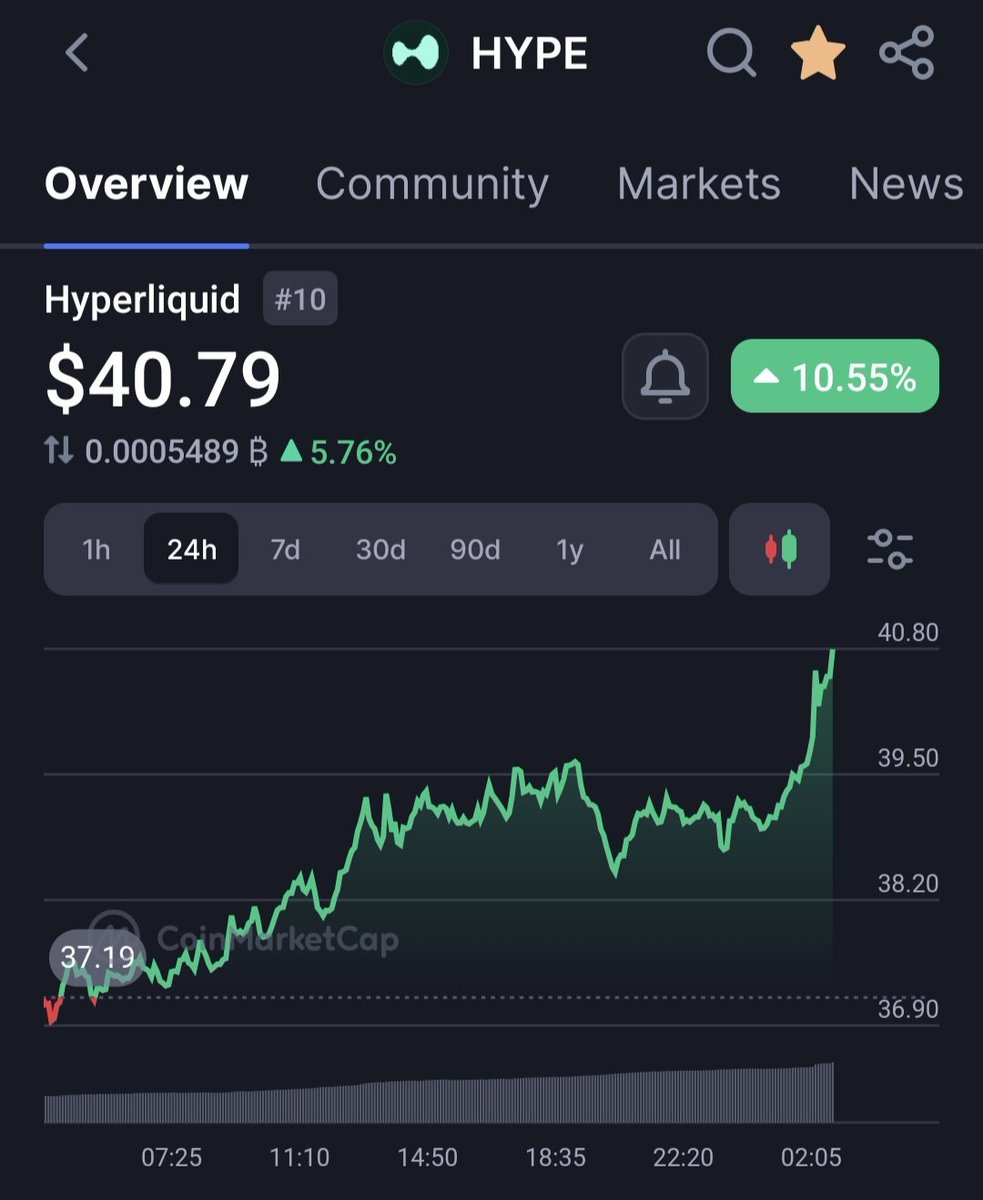983x1200 pixels.
Task: Tap the 38.20 axis label
Action: coord(908,883)
